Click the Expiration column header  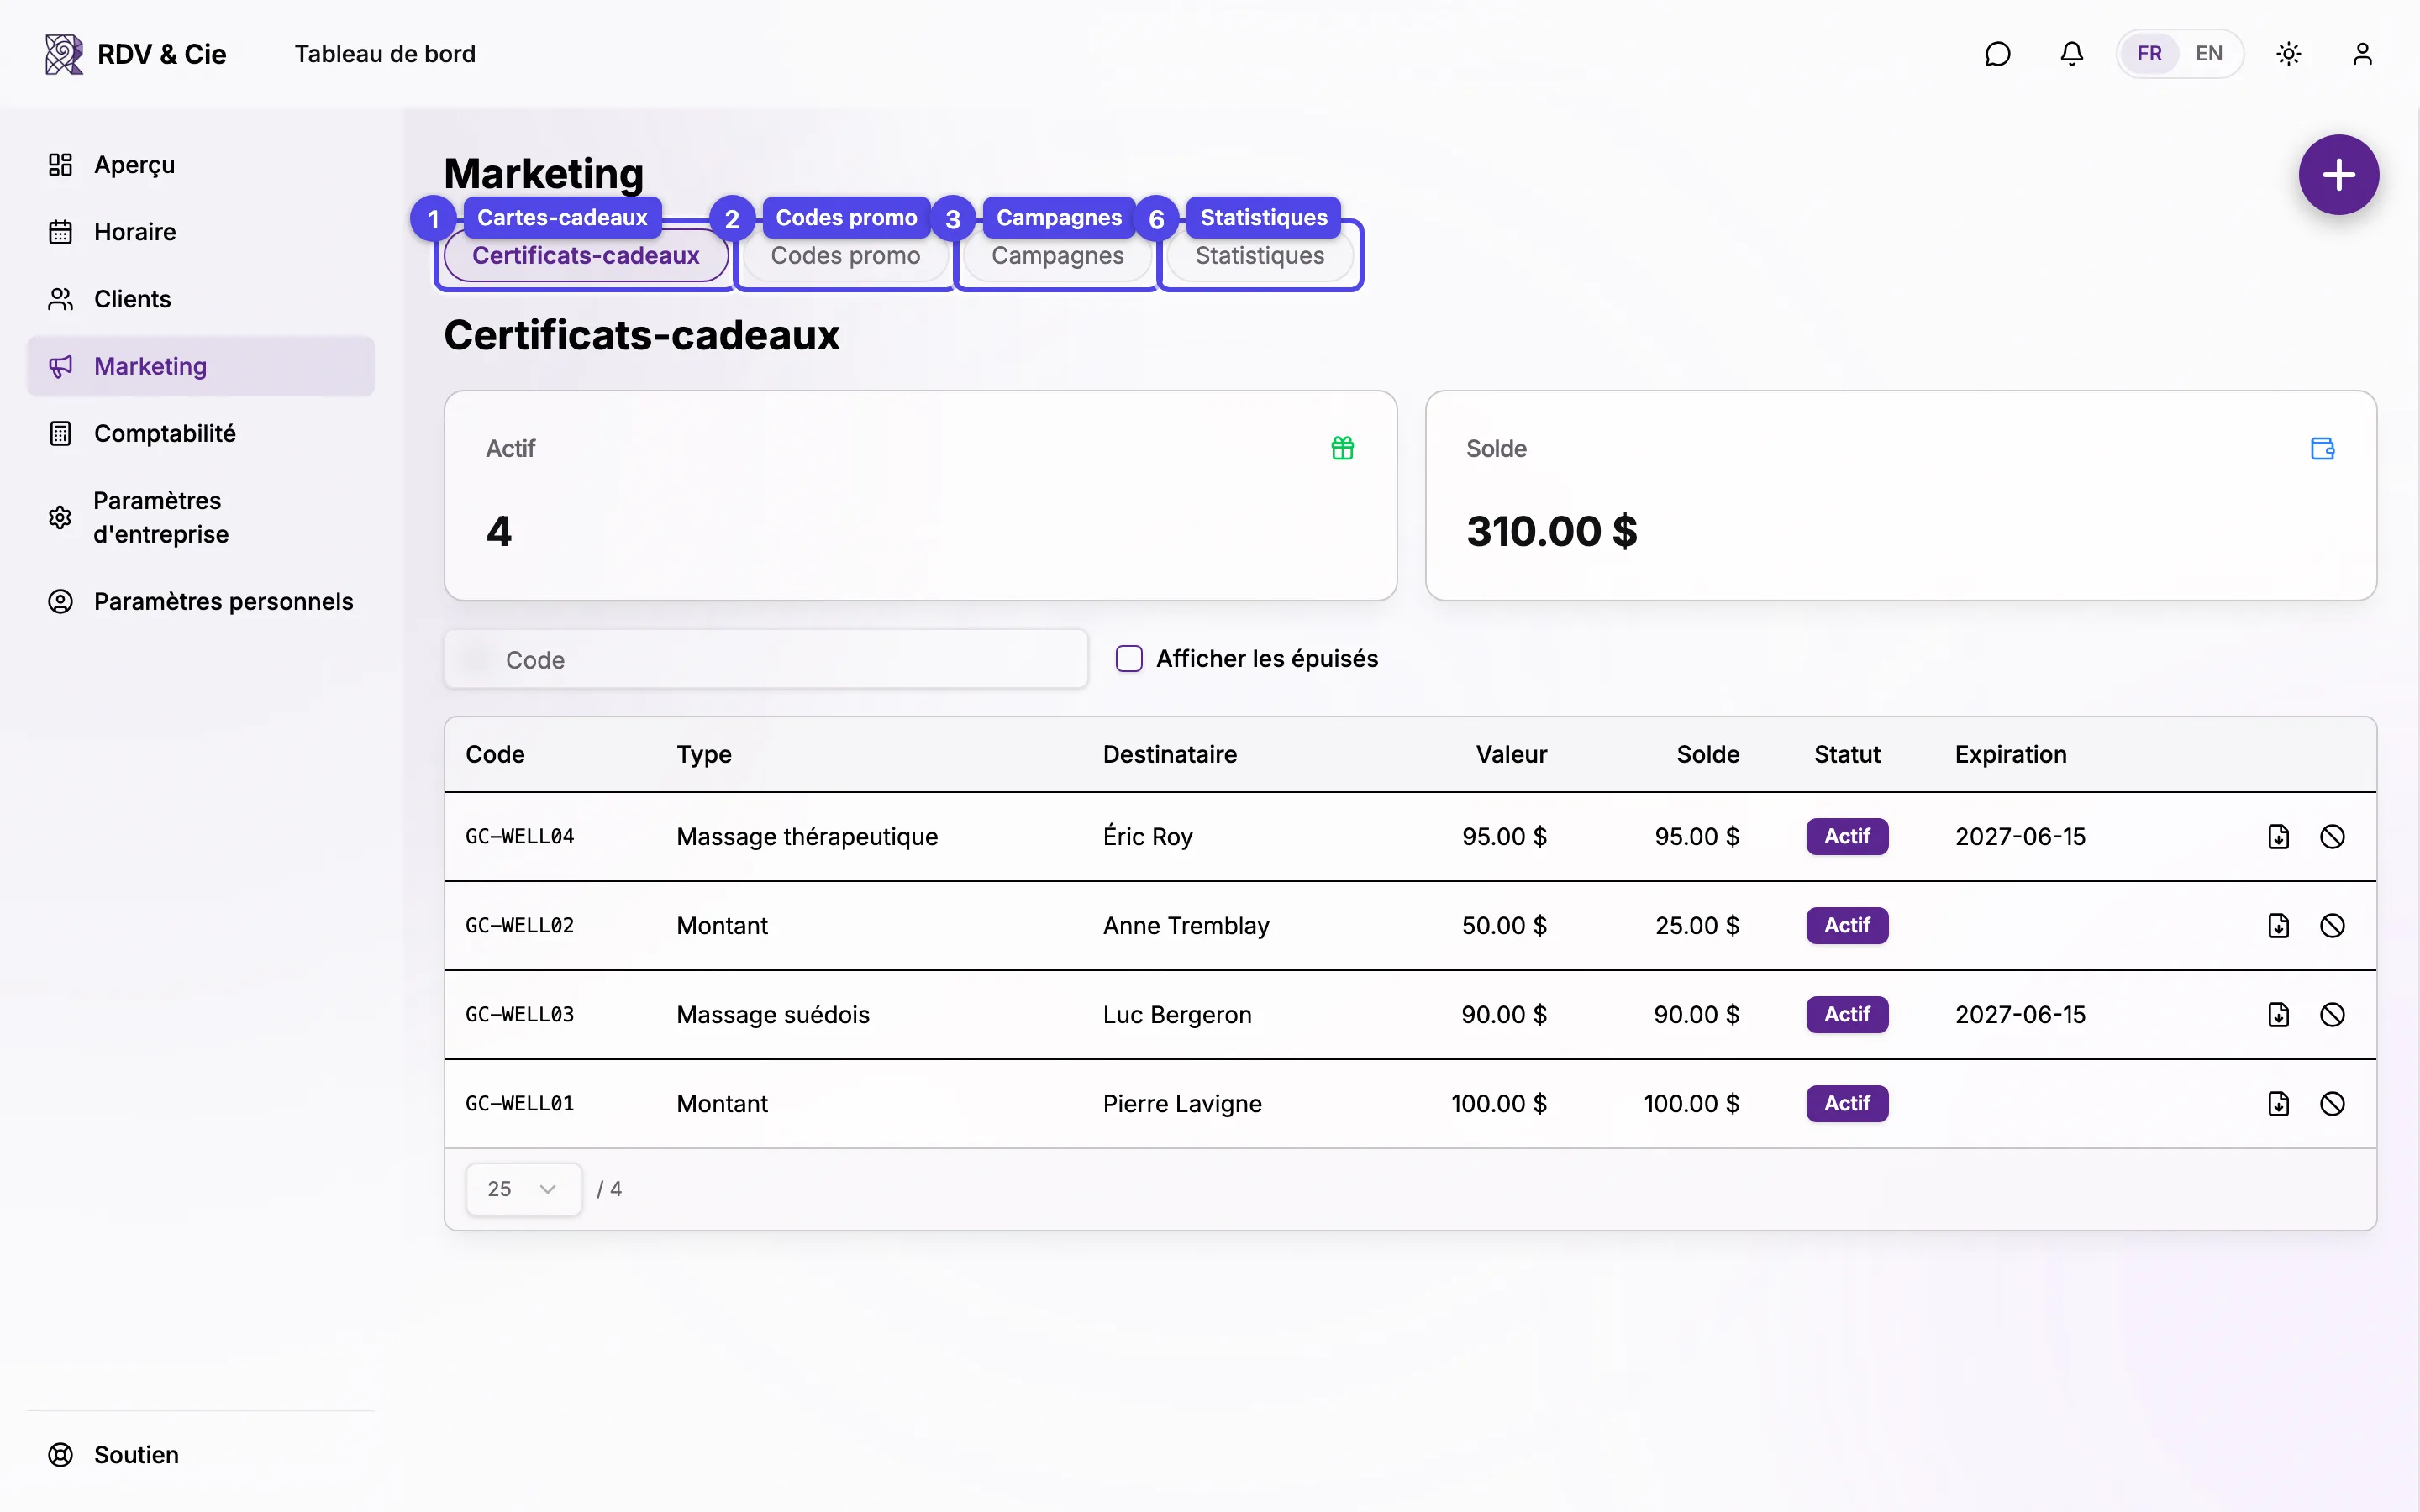2010,755
